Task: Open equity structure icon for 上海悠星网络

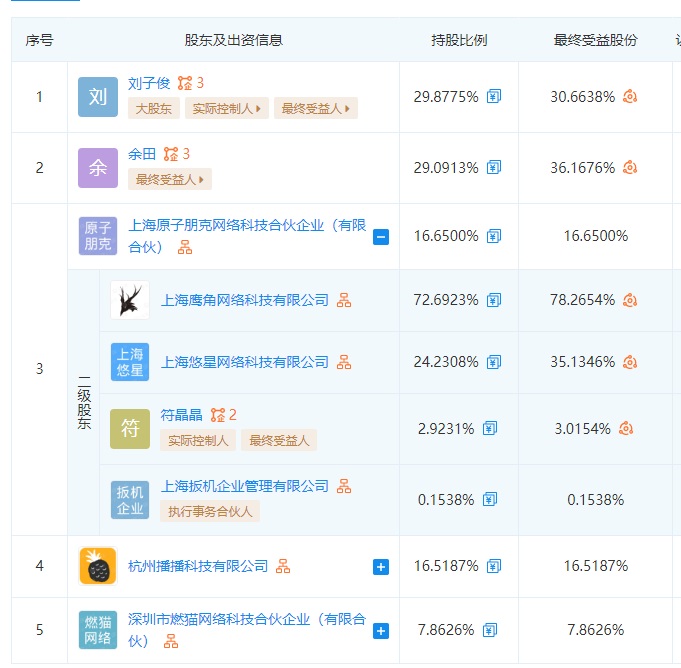Action: click(x=344, y=362)
